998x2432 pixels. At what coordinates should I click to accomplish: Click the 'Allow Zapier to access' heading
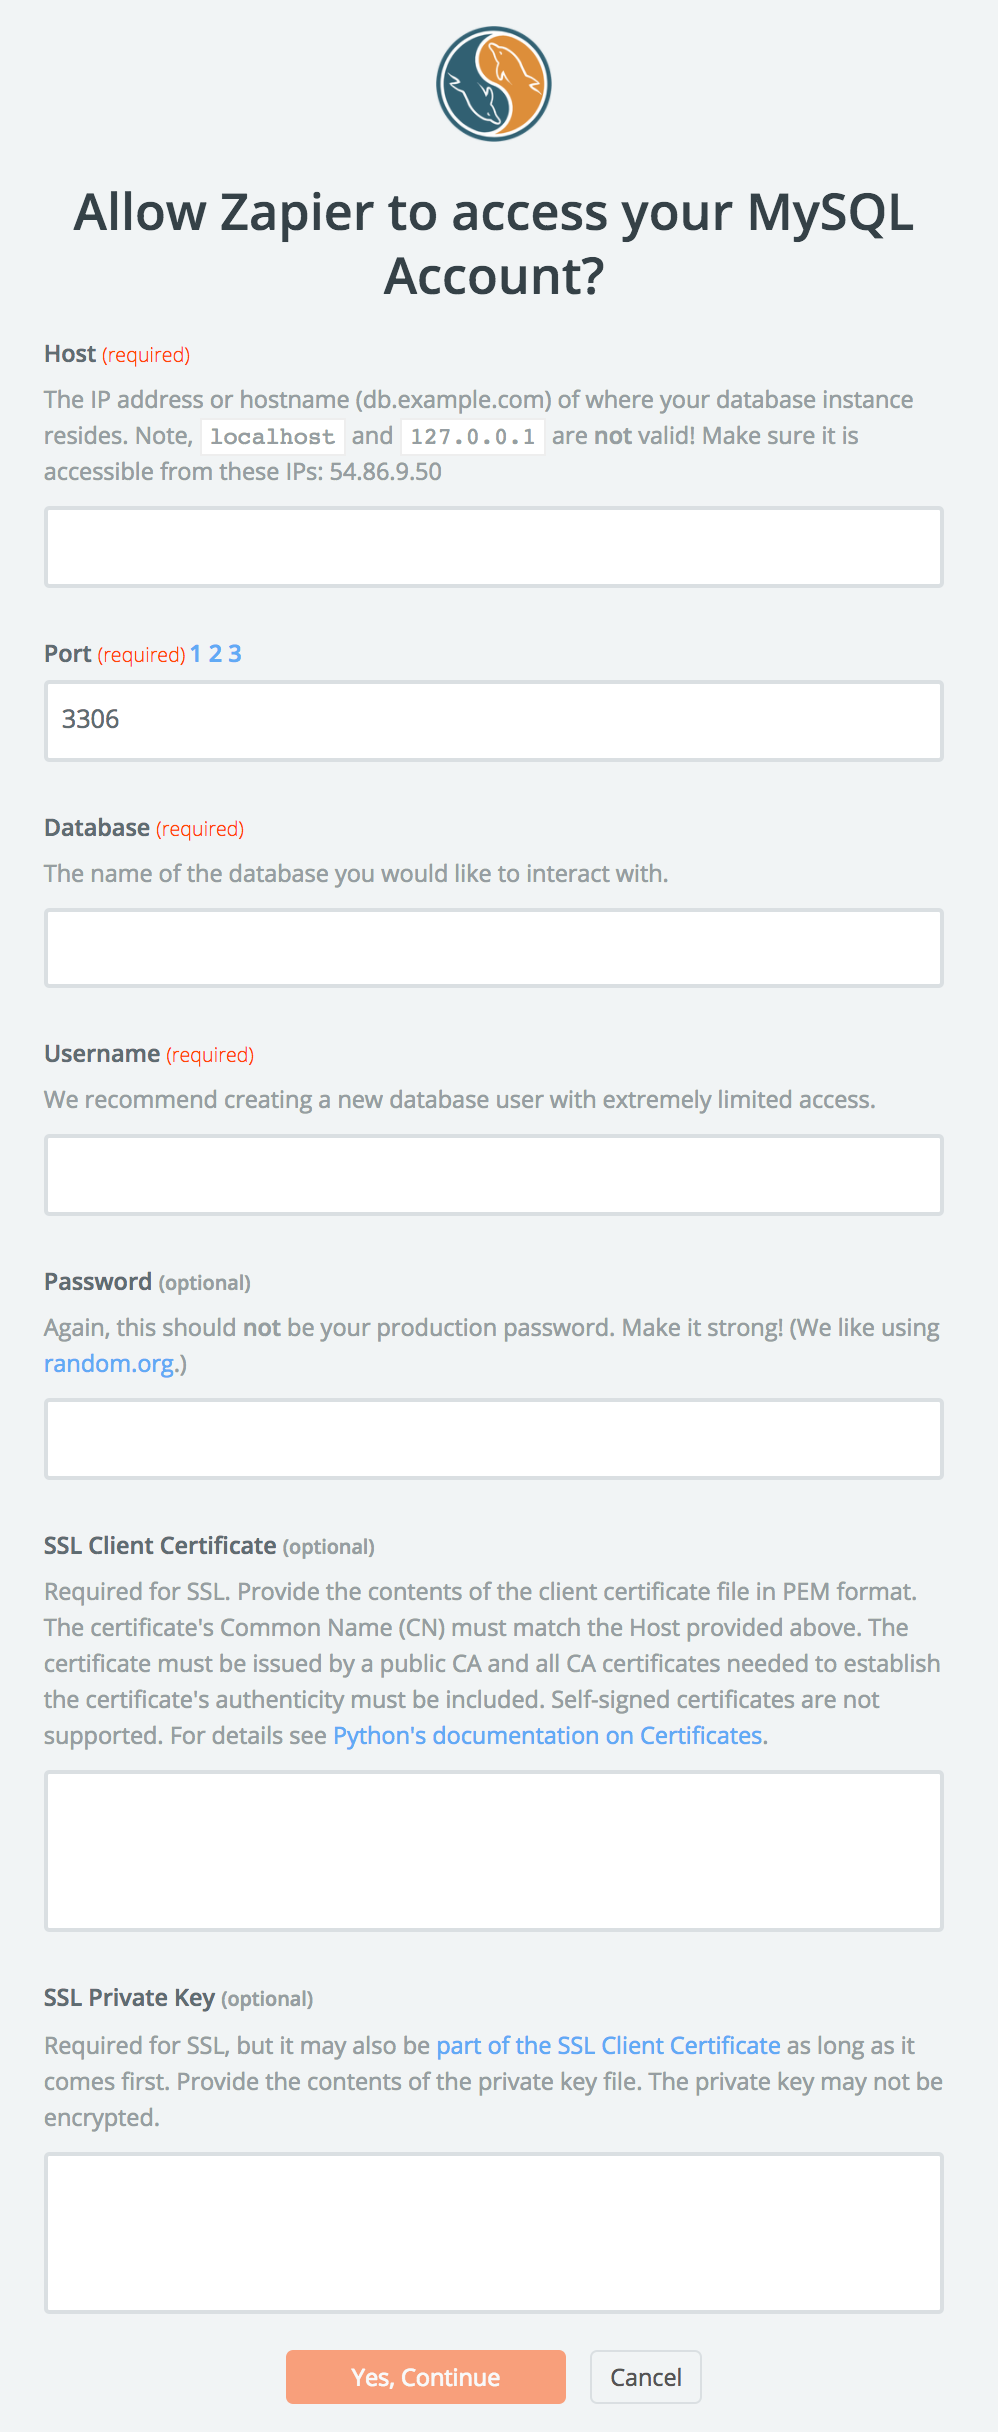tap(494, 244)
